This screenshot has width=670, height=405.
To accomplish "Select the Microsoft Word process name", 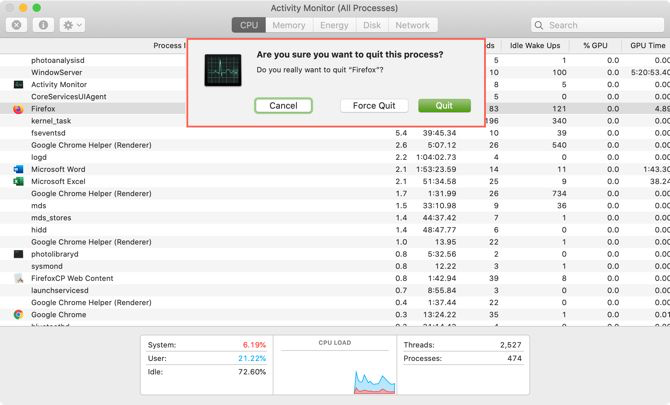I will click(x=58, y=169).
